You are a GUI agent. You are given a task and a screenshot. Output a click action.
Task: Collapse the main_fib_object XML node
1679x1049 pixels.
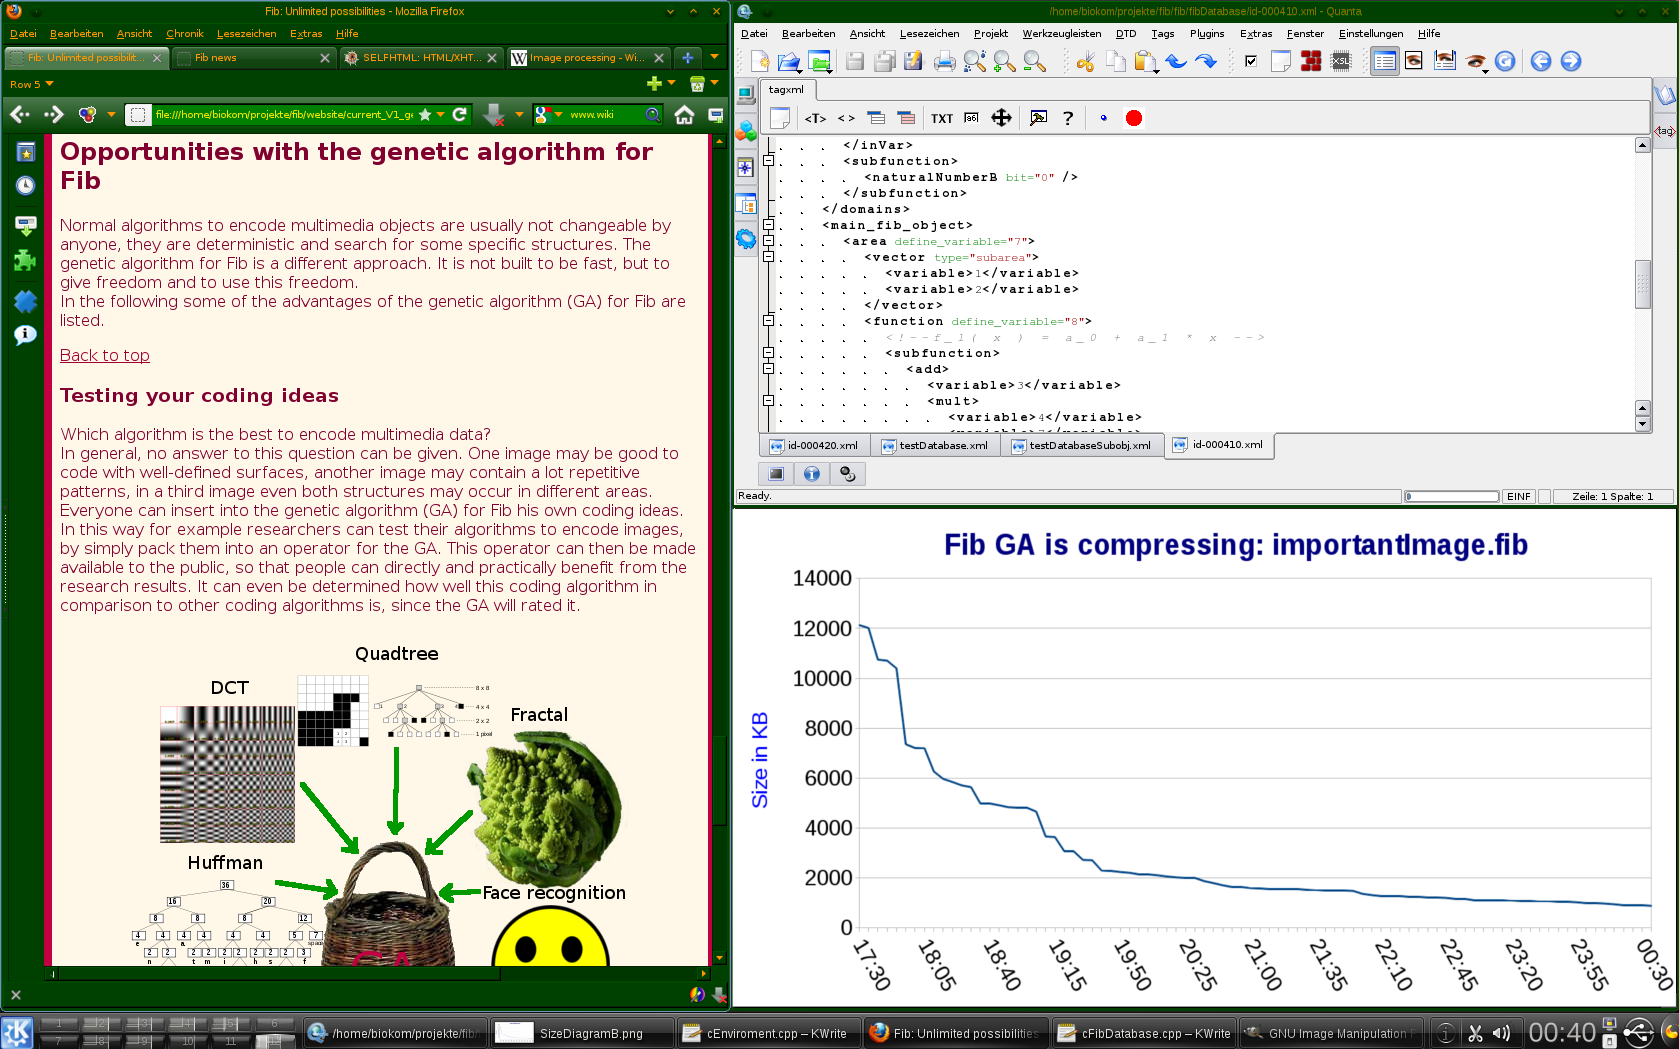[768, 225]
